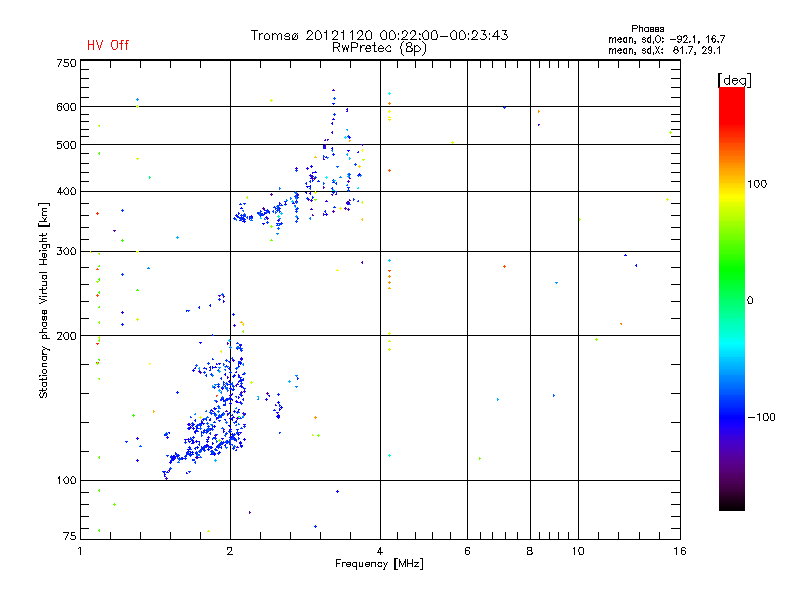Click the "Phases" heading at top right
This screenshot has width=800, height=600.
point(647,29)
